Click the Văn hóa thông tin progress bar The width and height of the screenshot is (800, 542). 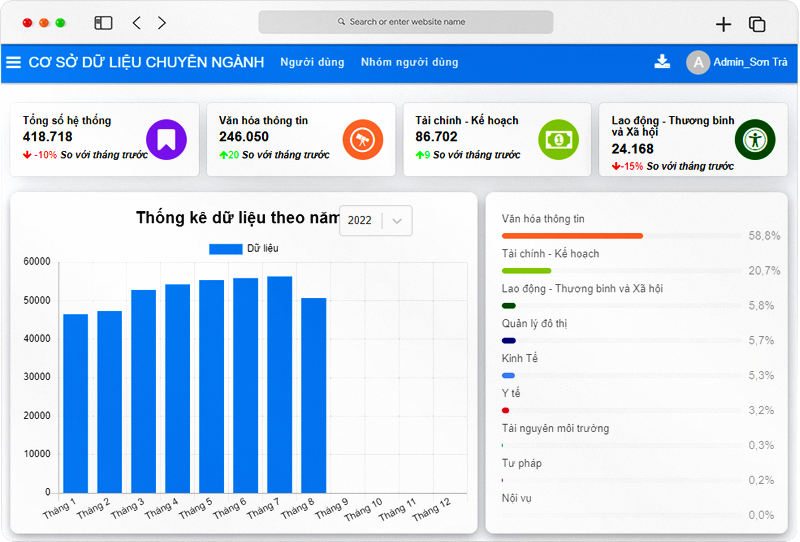click(x=621, y=236)
